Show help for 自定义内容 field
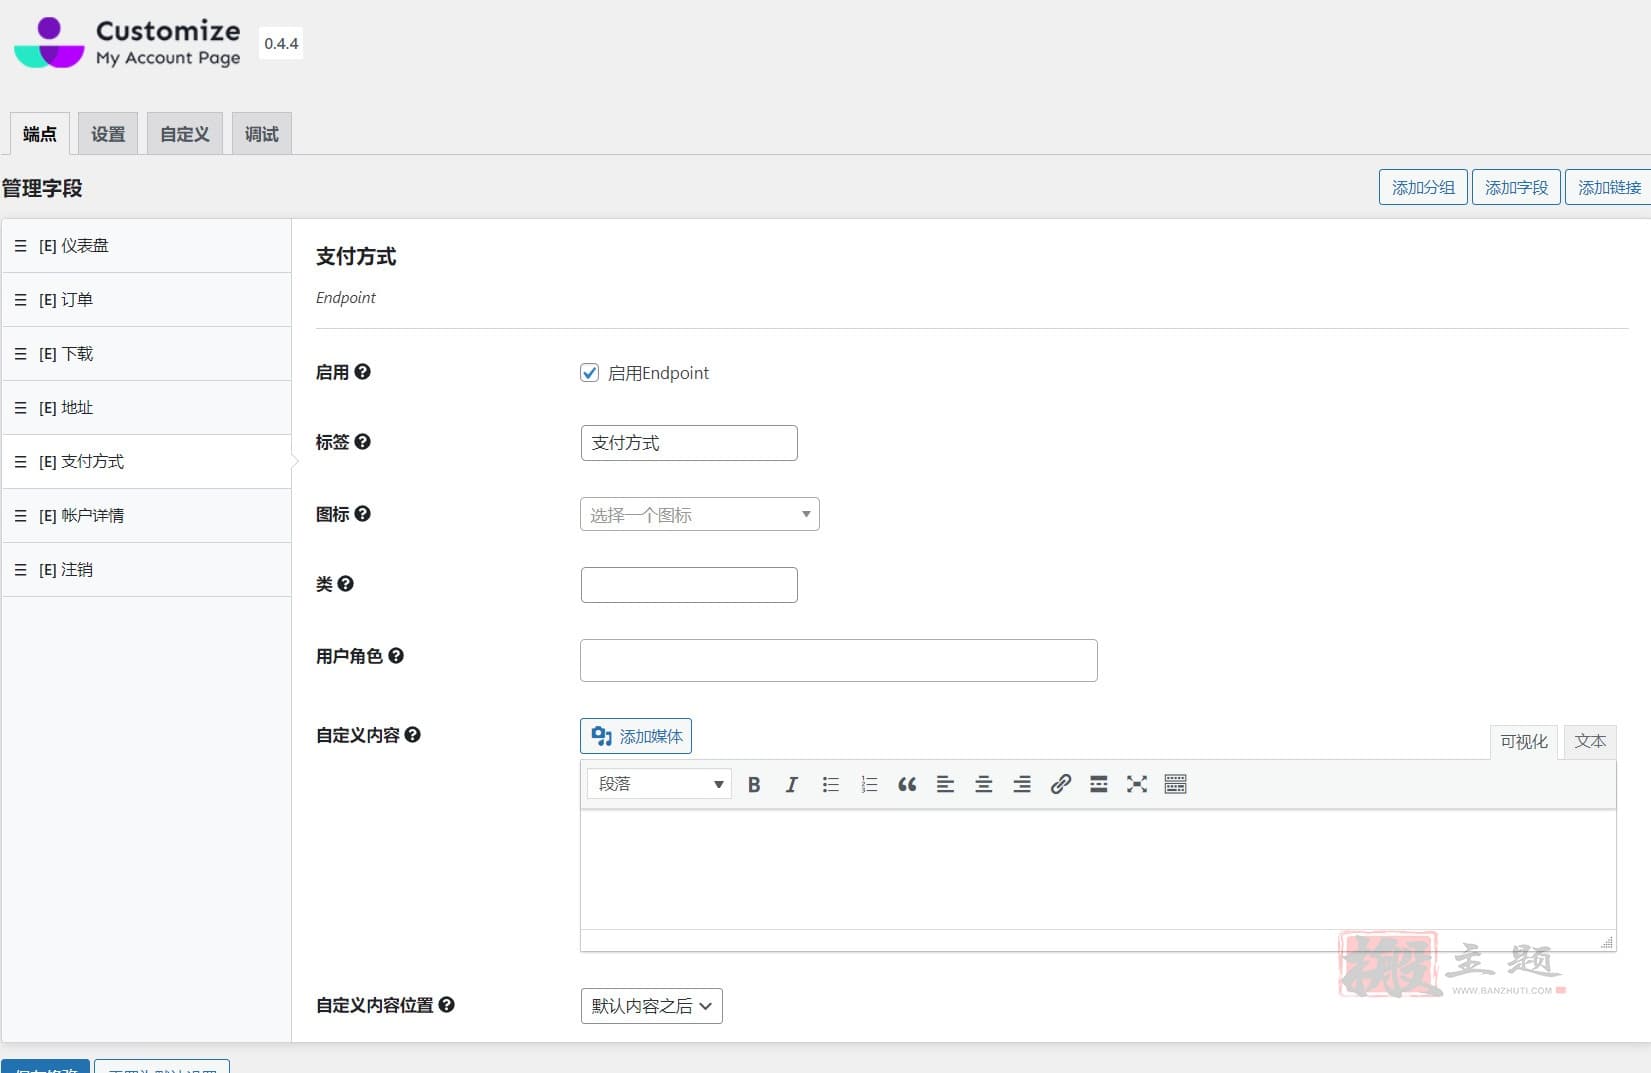The width and height of the screenshot is (1651, 1073). 413,735
